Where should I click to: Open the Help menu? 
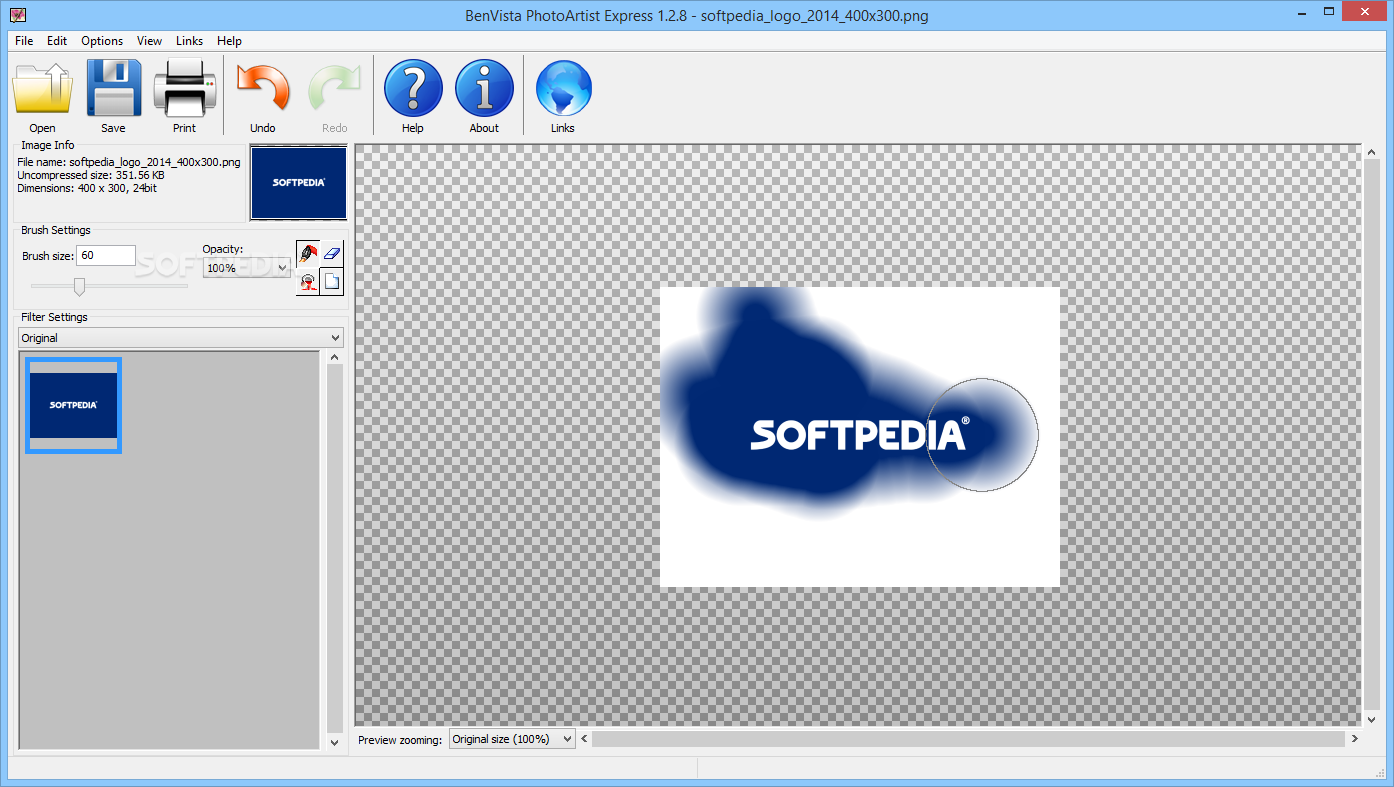[x=229, y=41]
